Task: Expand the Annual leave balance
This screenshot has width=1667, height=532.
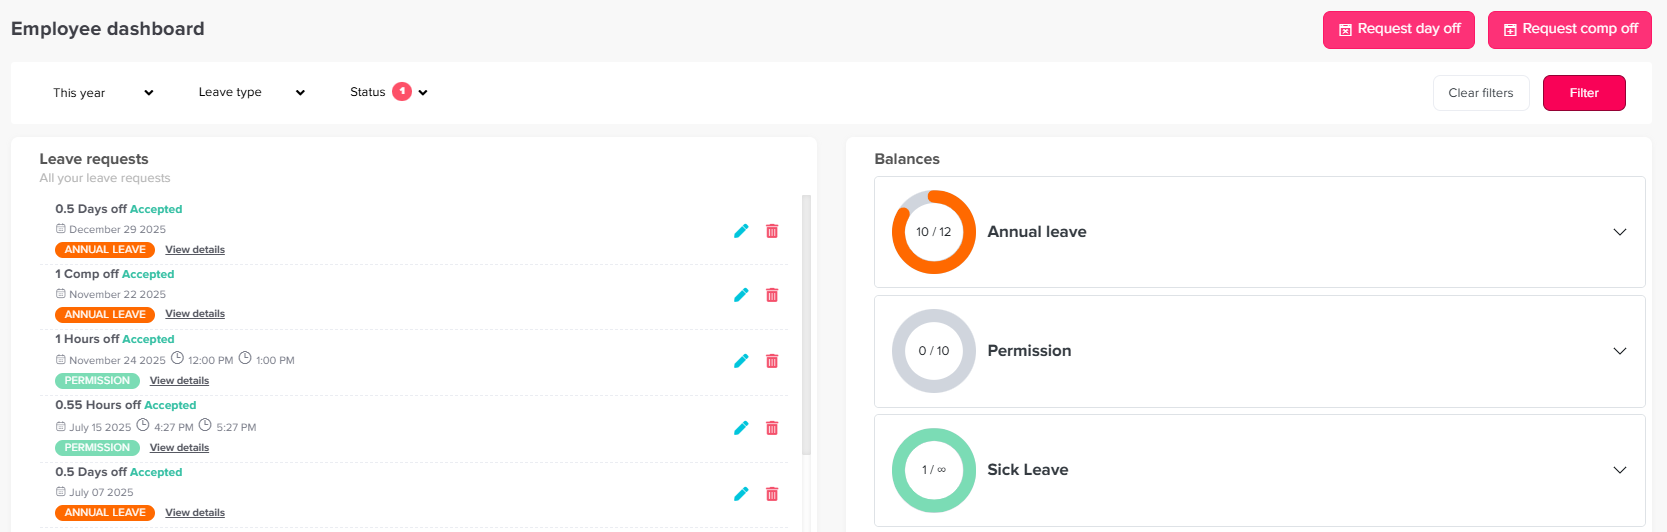Action: click(x=1619, y=232)
